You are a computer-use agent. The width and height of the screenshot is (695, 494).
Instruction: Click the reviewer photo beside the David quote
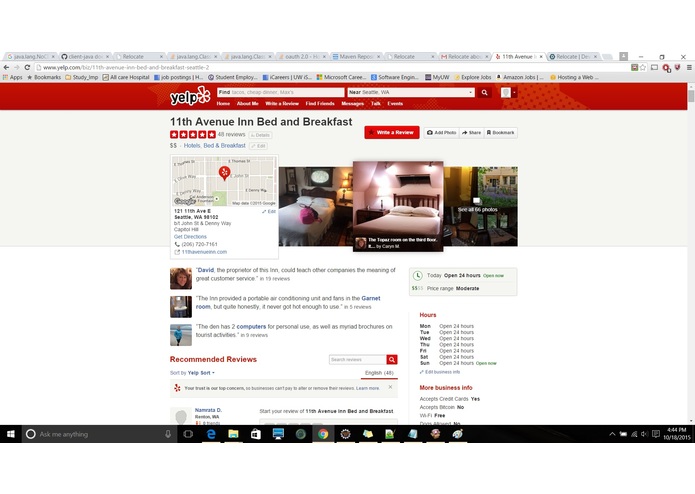pyautogui.click(x=181, y=278)
